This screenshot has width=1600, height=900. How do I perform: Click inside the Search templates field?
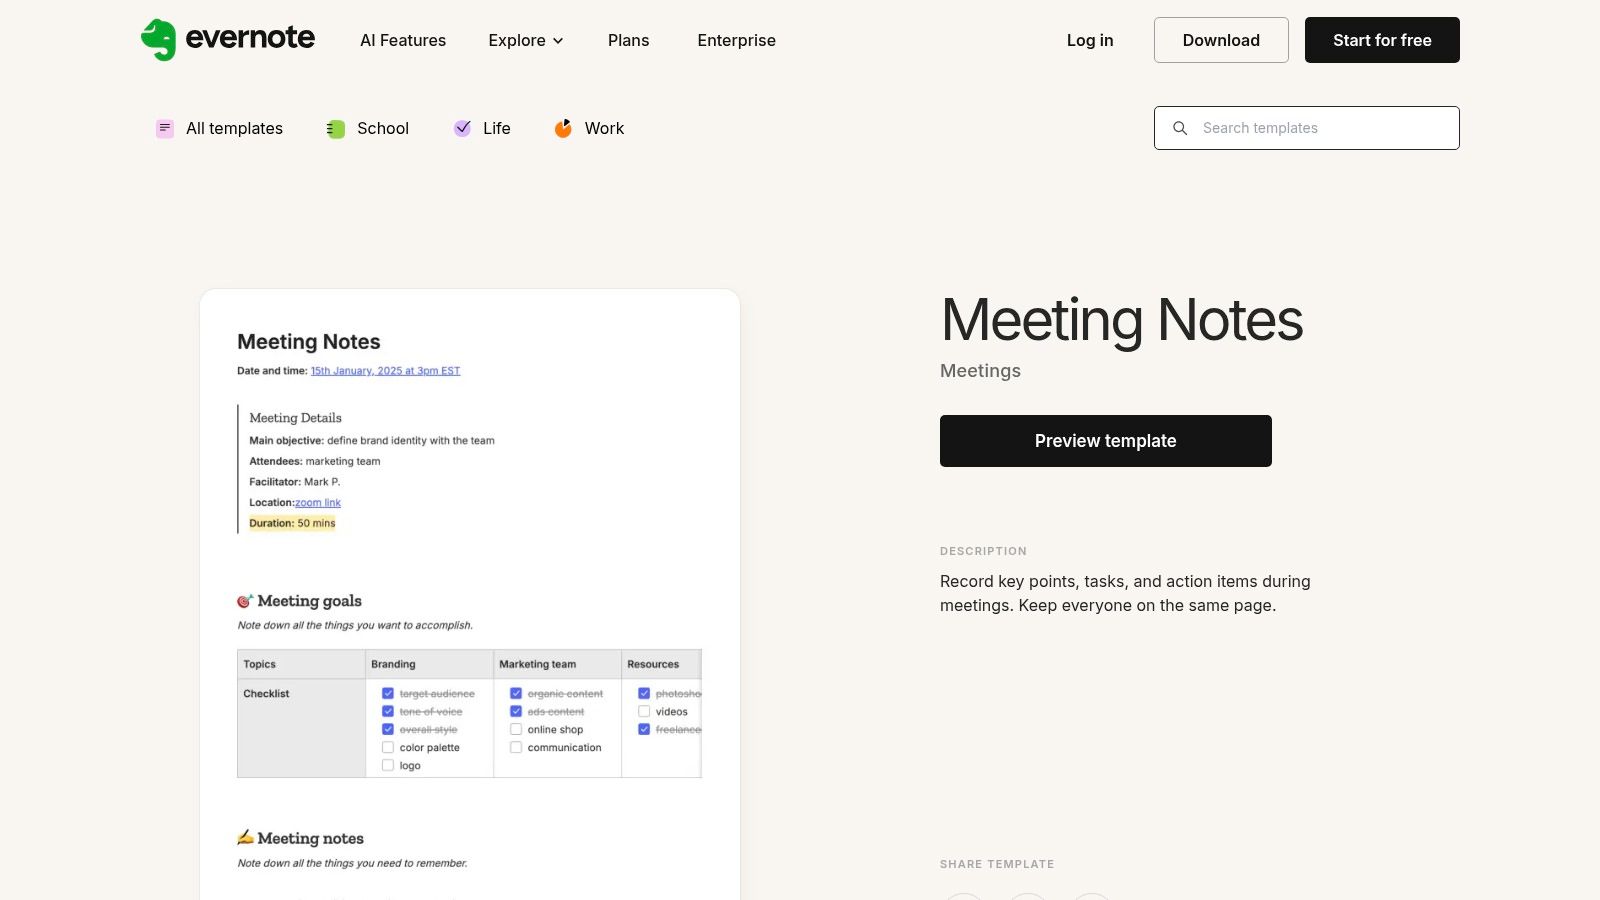(x=1300, y=128)
